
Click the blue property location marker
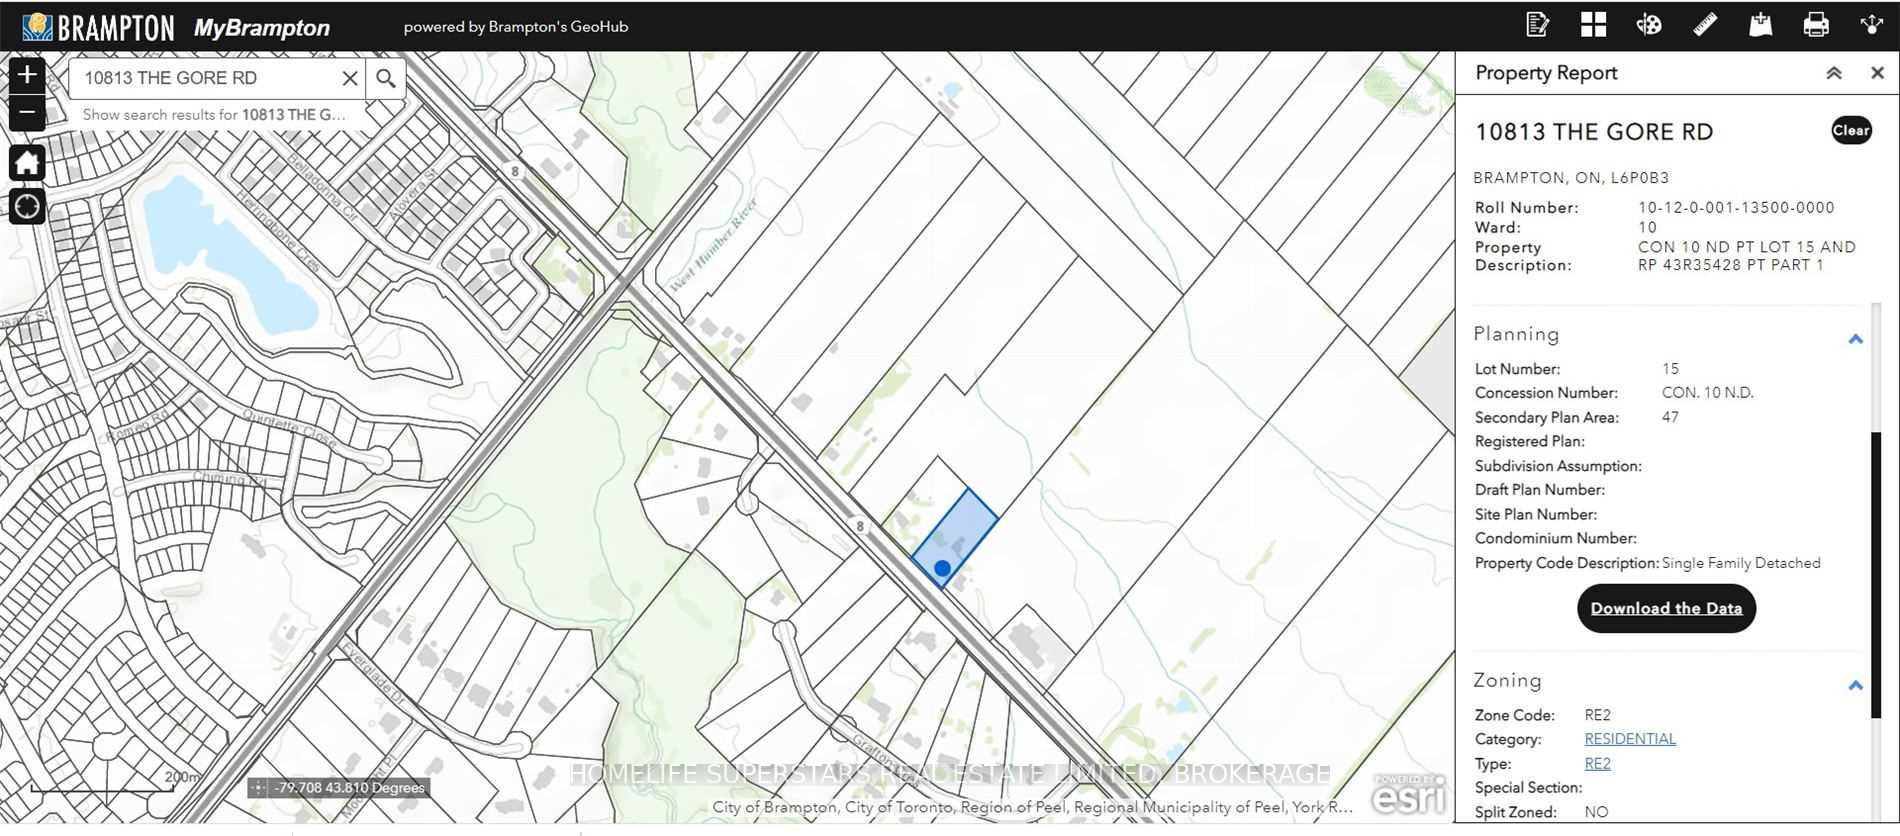click(x=942, y=568)
